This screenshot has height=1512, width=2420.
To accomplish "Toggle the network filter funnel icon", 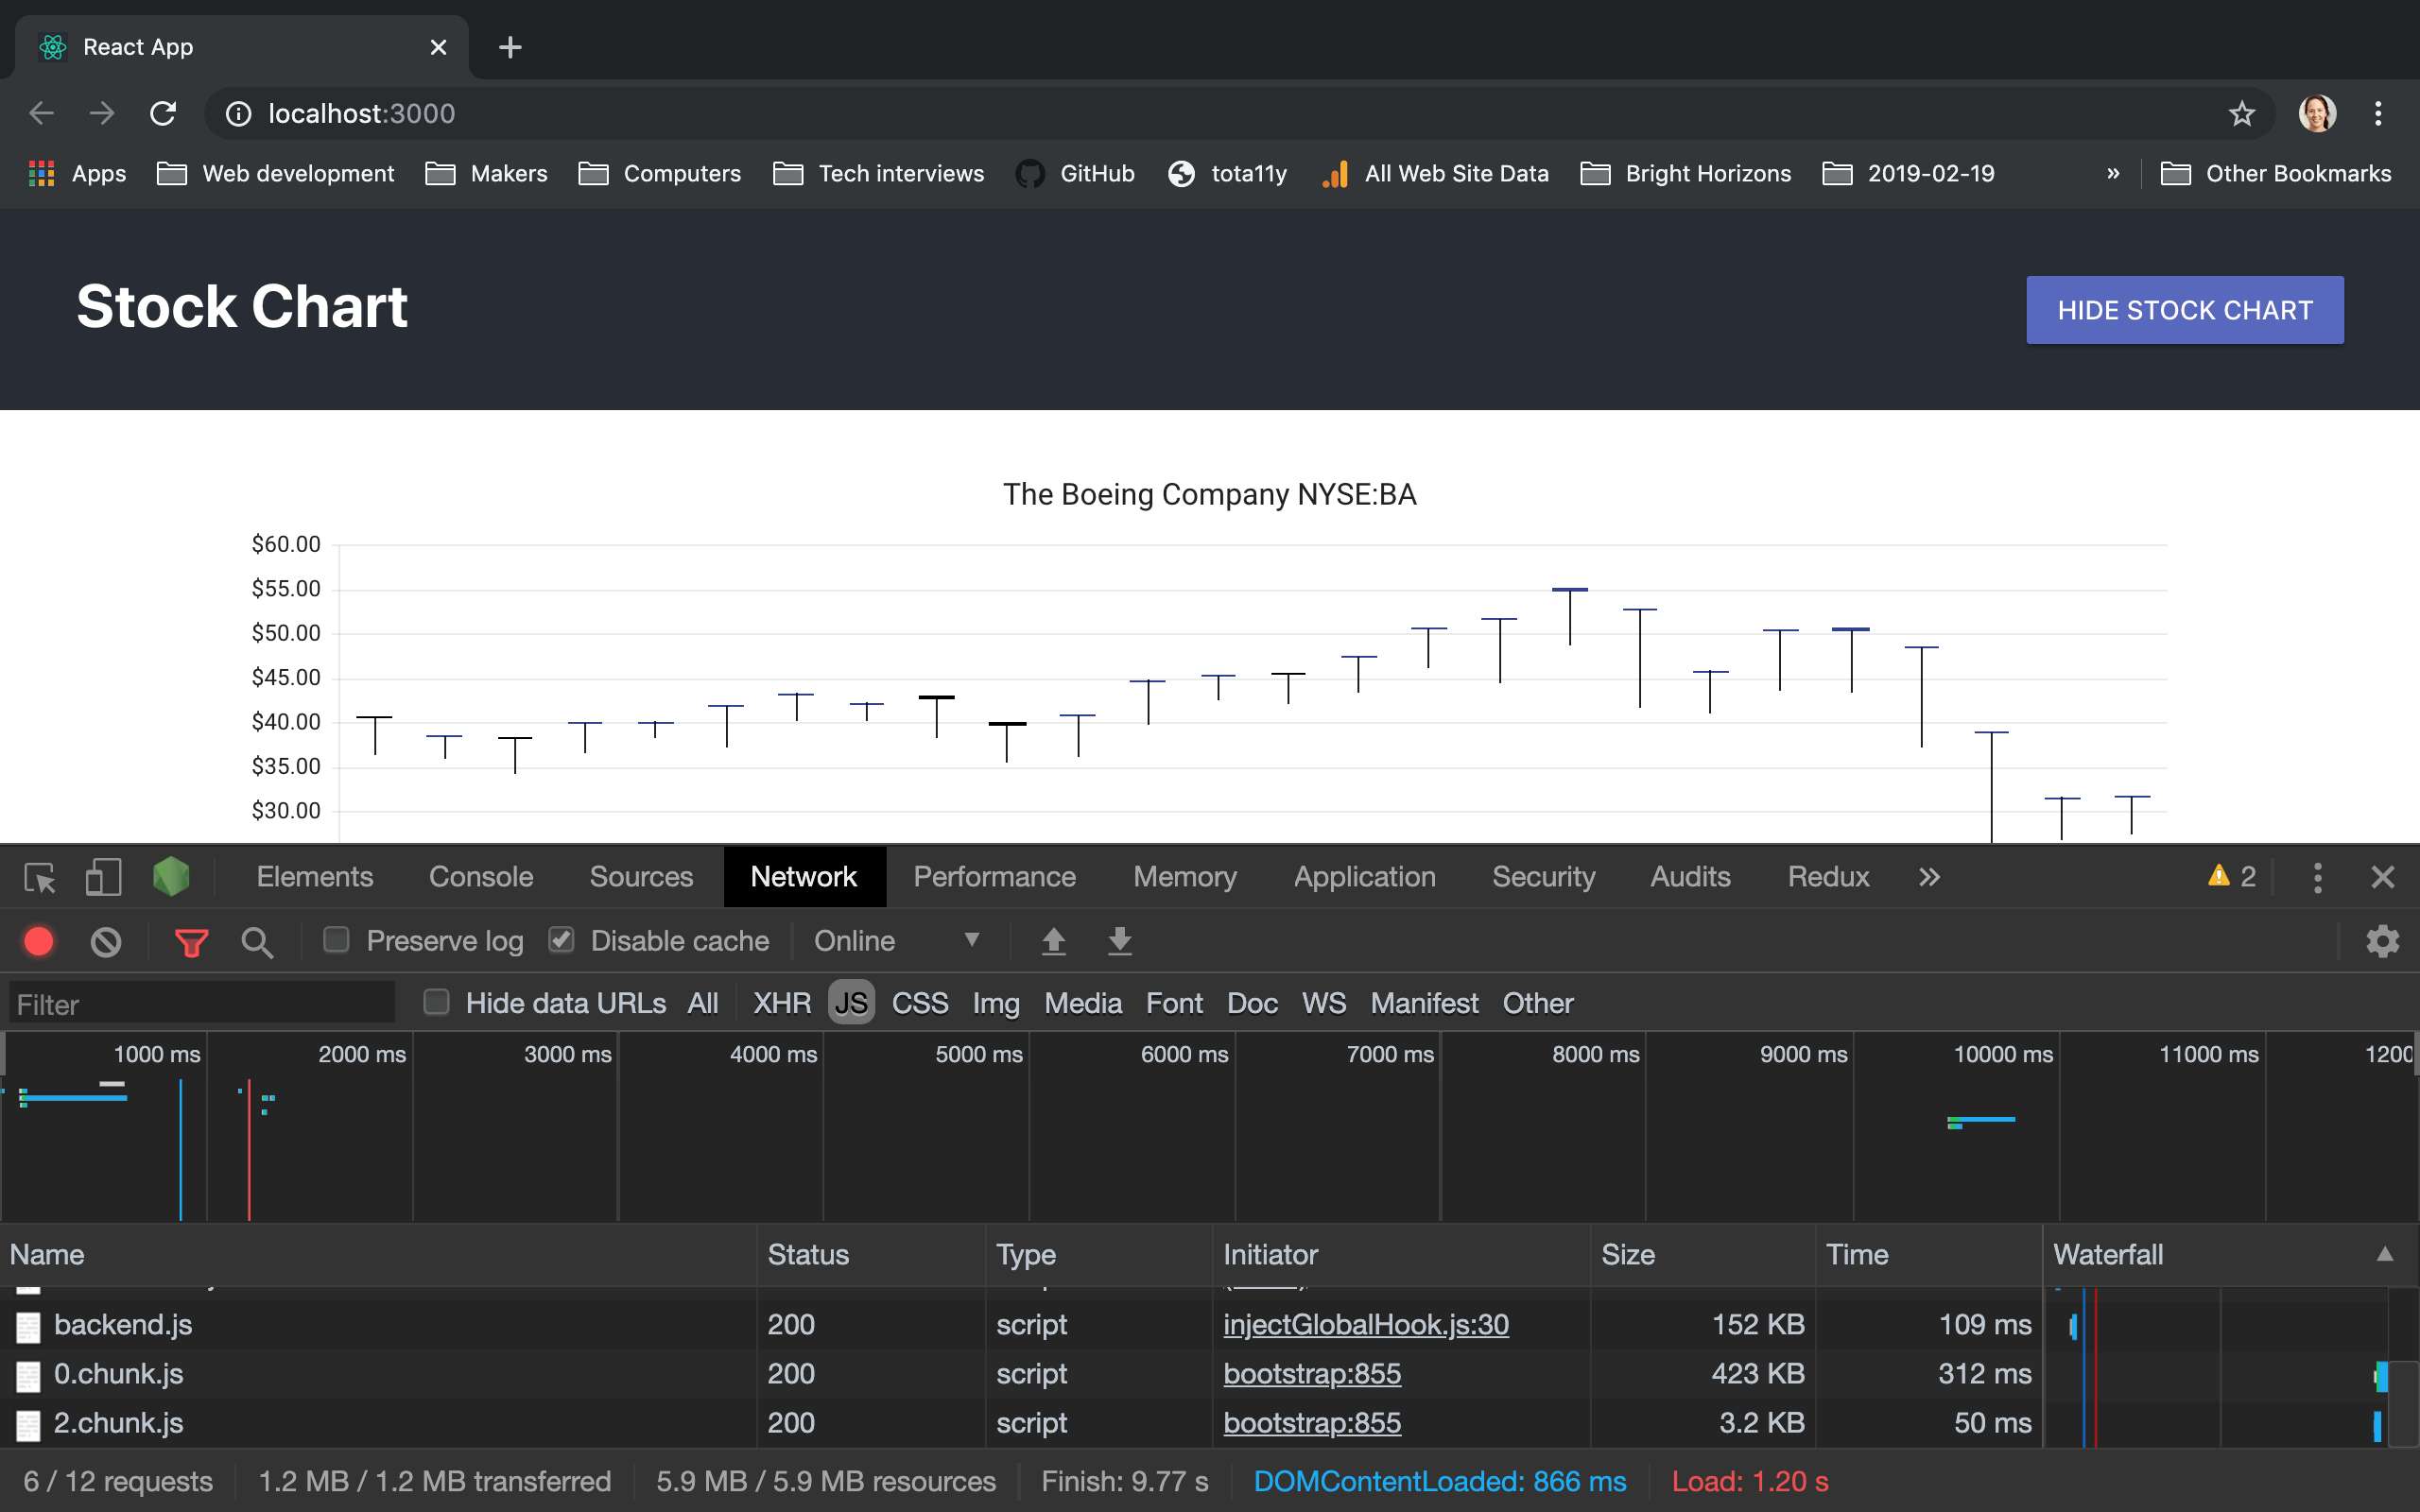I will (x=191, y=941).
